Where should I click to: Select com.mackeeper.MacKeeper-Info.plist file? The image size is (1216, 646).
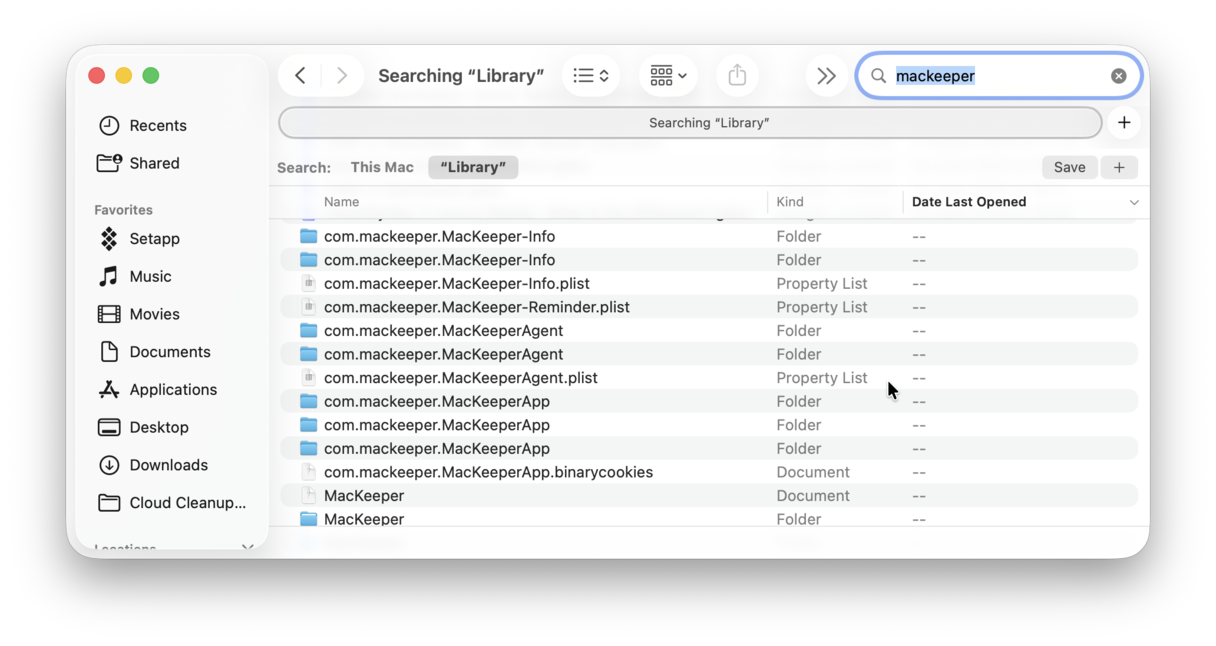[x=709, y=283]
